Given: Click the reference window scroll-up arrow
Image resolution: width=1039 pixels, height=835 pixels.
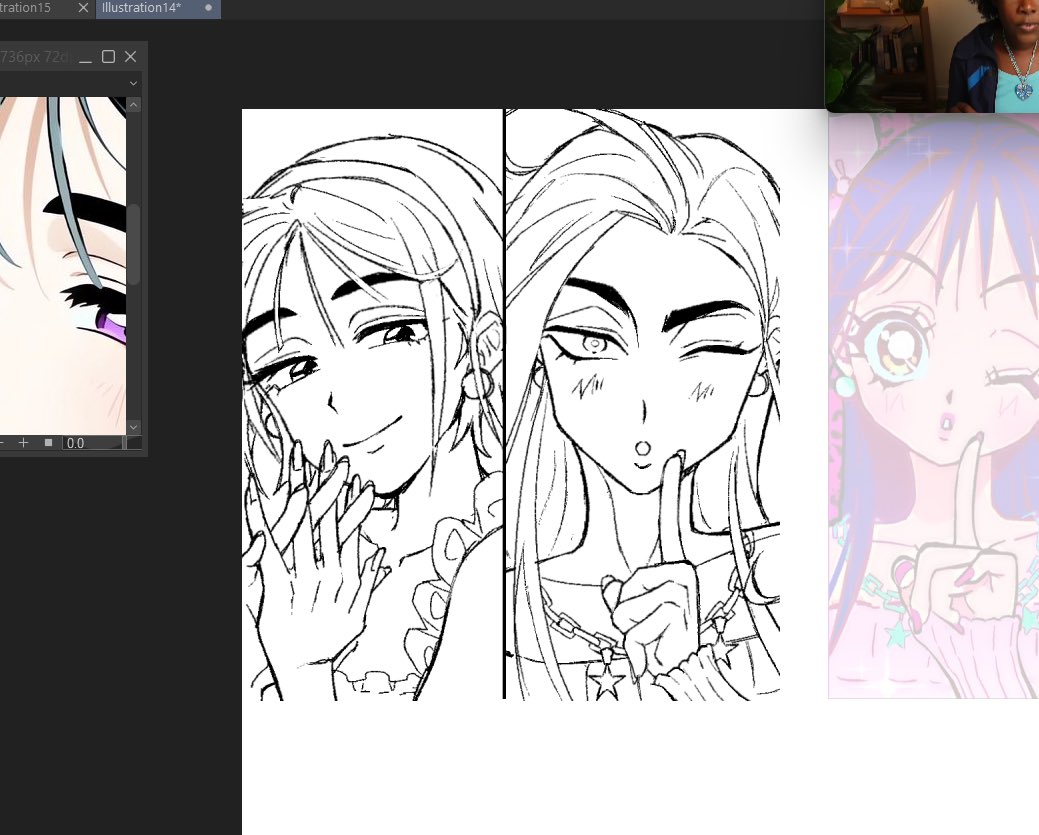Looking at the screenshot, I should click(x=134, y=105).
